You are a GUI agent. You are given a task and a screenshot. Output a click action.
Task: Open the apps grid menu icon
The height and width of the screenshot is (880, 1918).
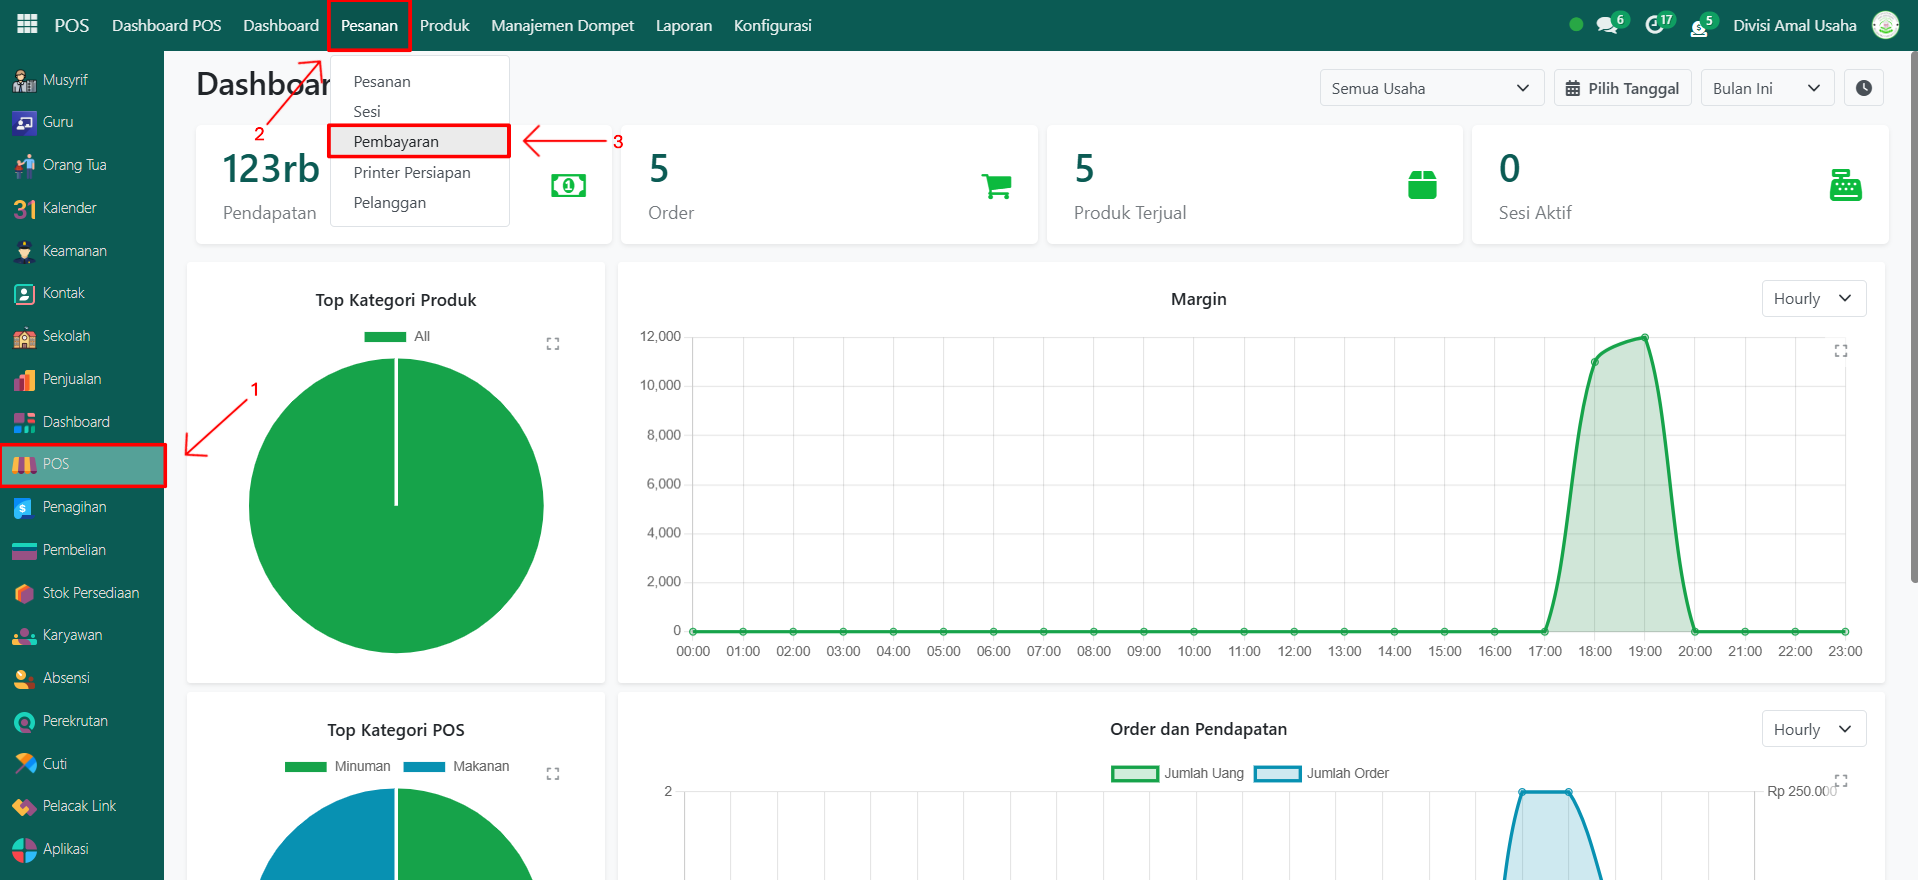click(x=27, y=25)
